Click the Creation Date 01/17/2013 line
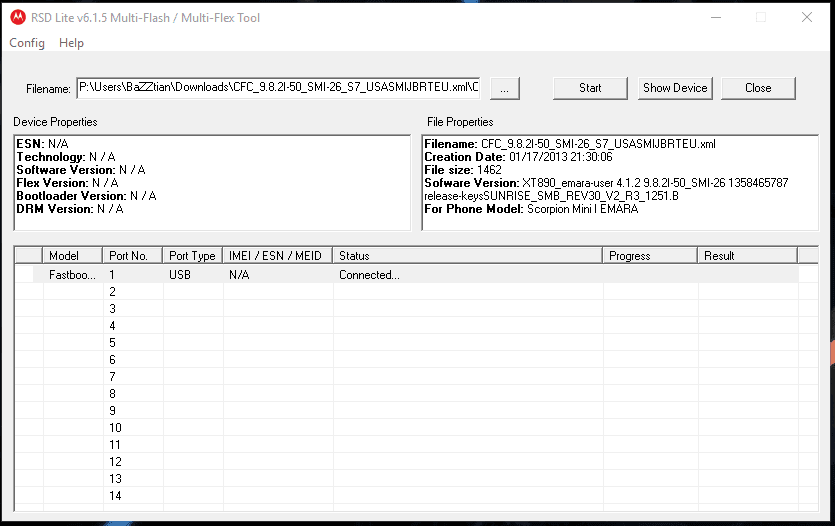The width and height of the screenshot is (835, 526). tap(519, 157)
